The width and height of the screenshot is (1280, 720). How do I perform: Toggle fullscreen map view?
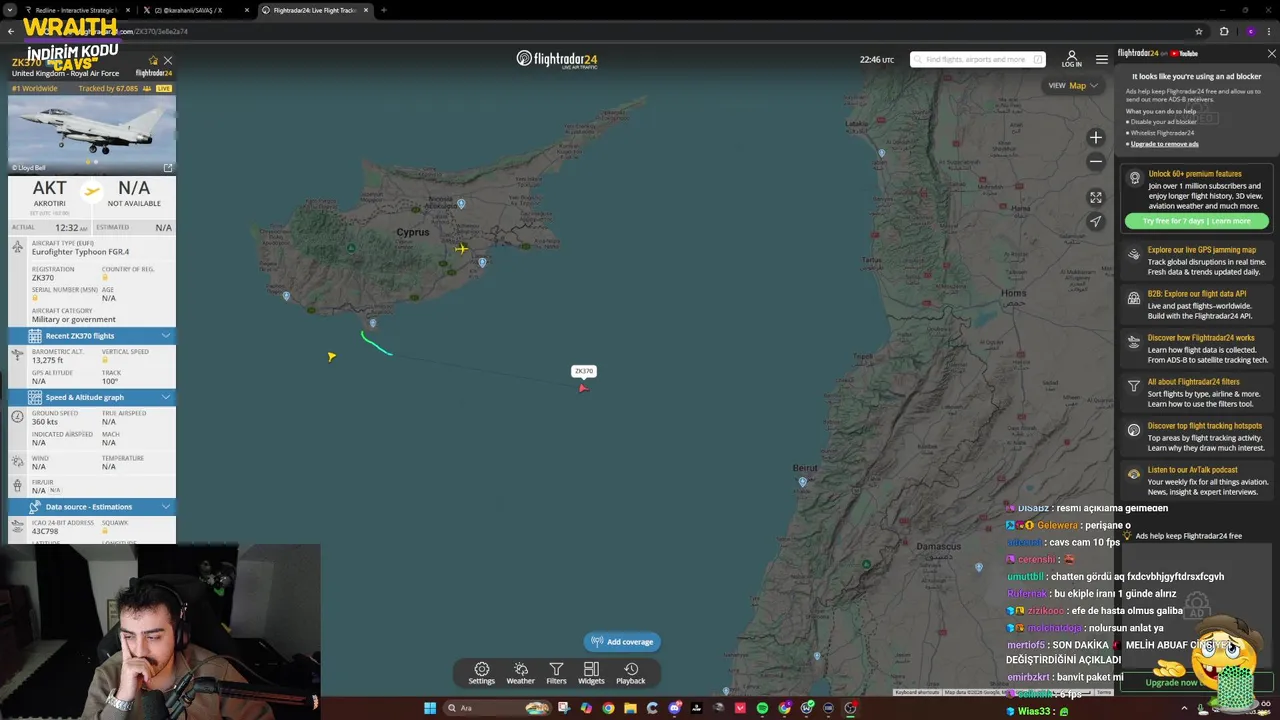1096,198
